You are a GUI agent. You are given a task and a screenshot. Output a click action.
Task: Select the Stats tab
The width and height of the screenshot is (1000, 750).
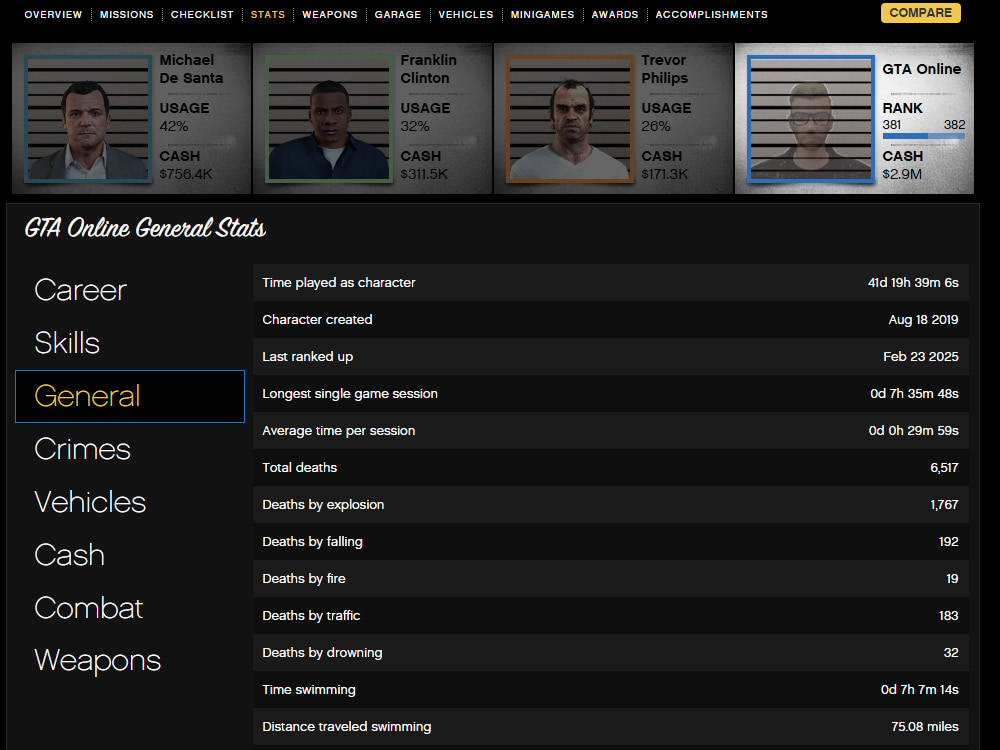(x=268, y=14)
